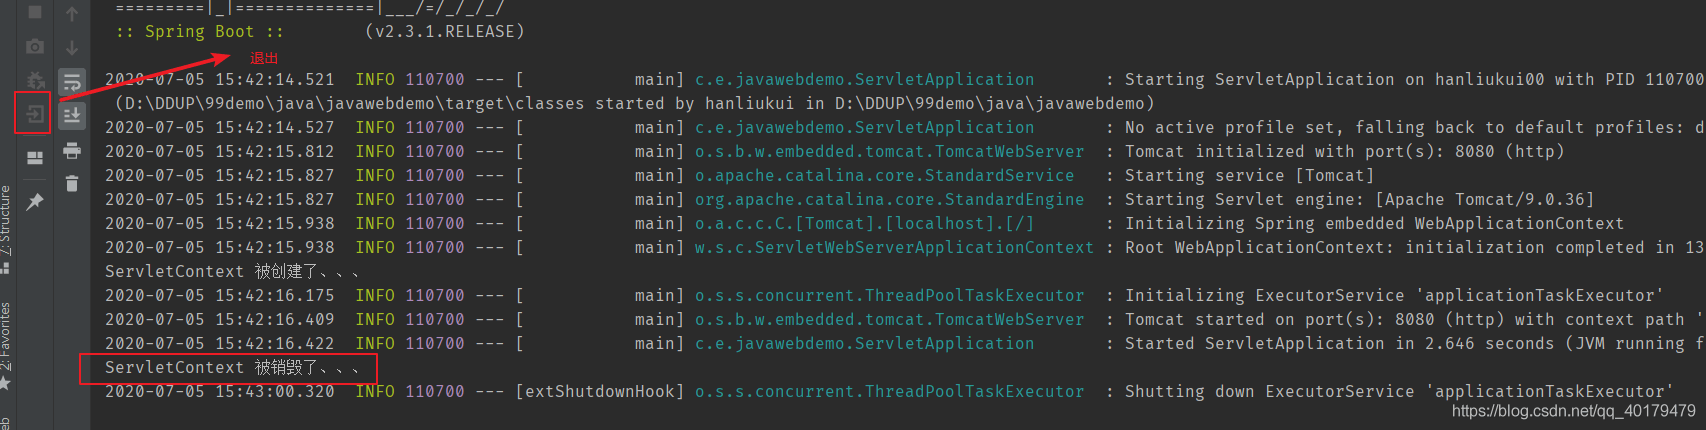
Task: Click the Stop process square icon
Action: pos(35,12)
